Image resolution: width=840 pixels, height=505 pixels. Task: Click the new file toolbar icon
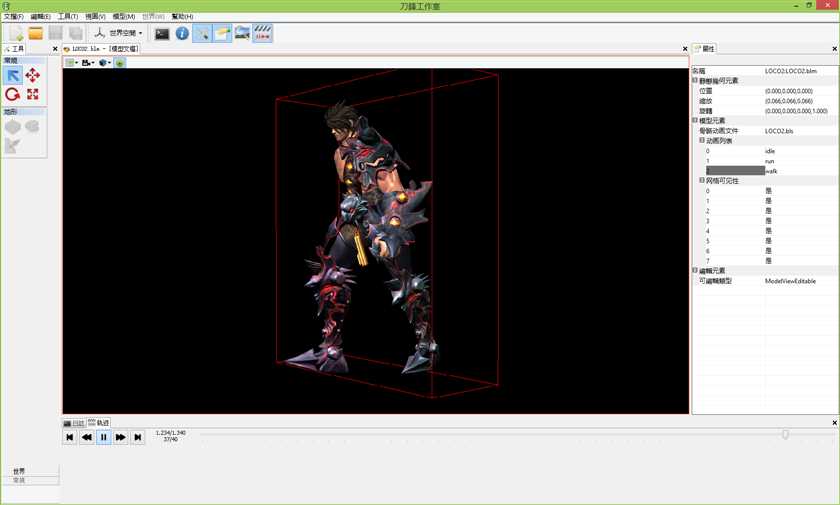pos(16,34)
